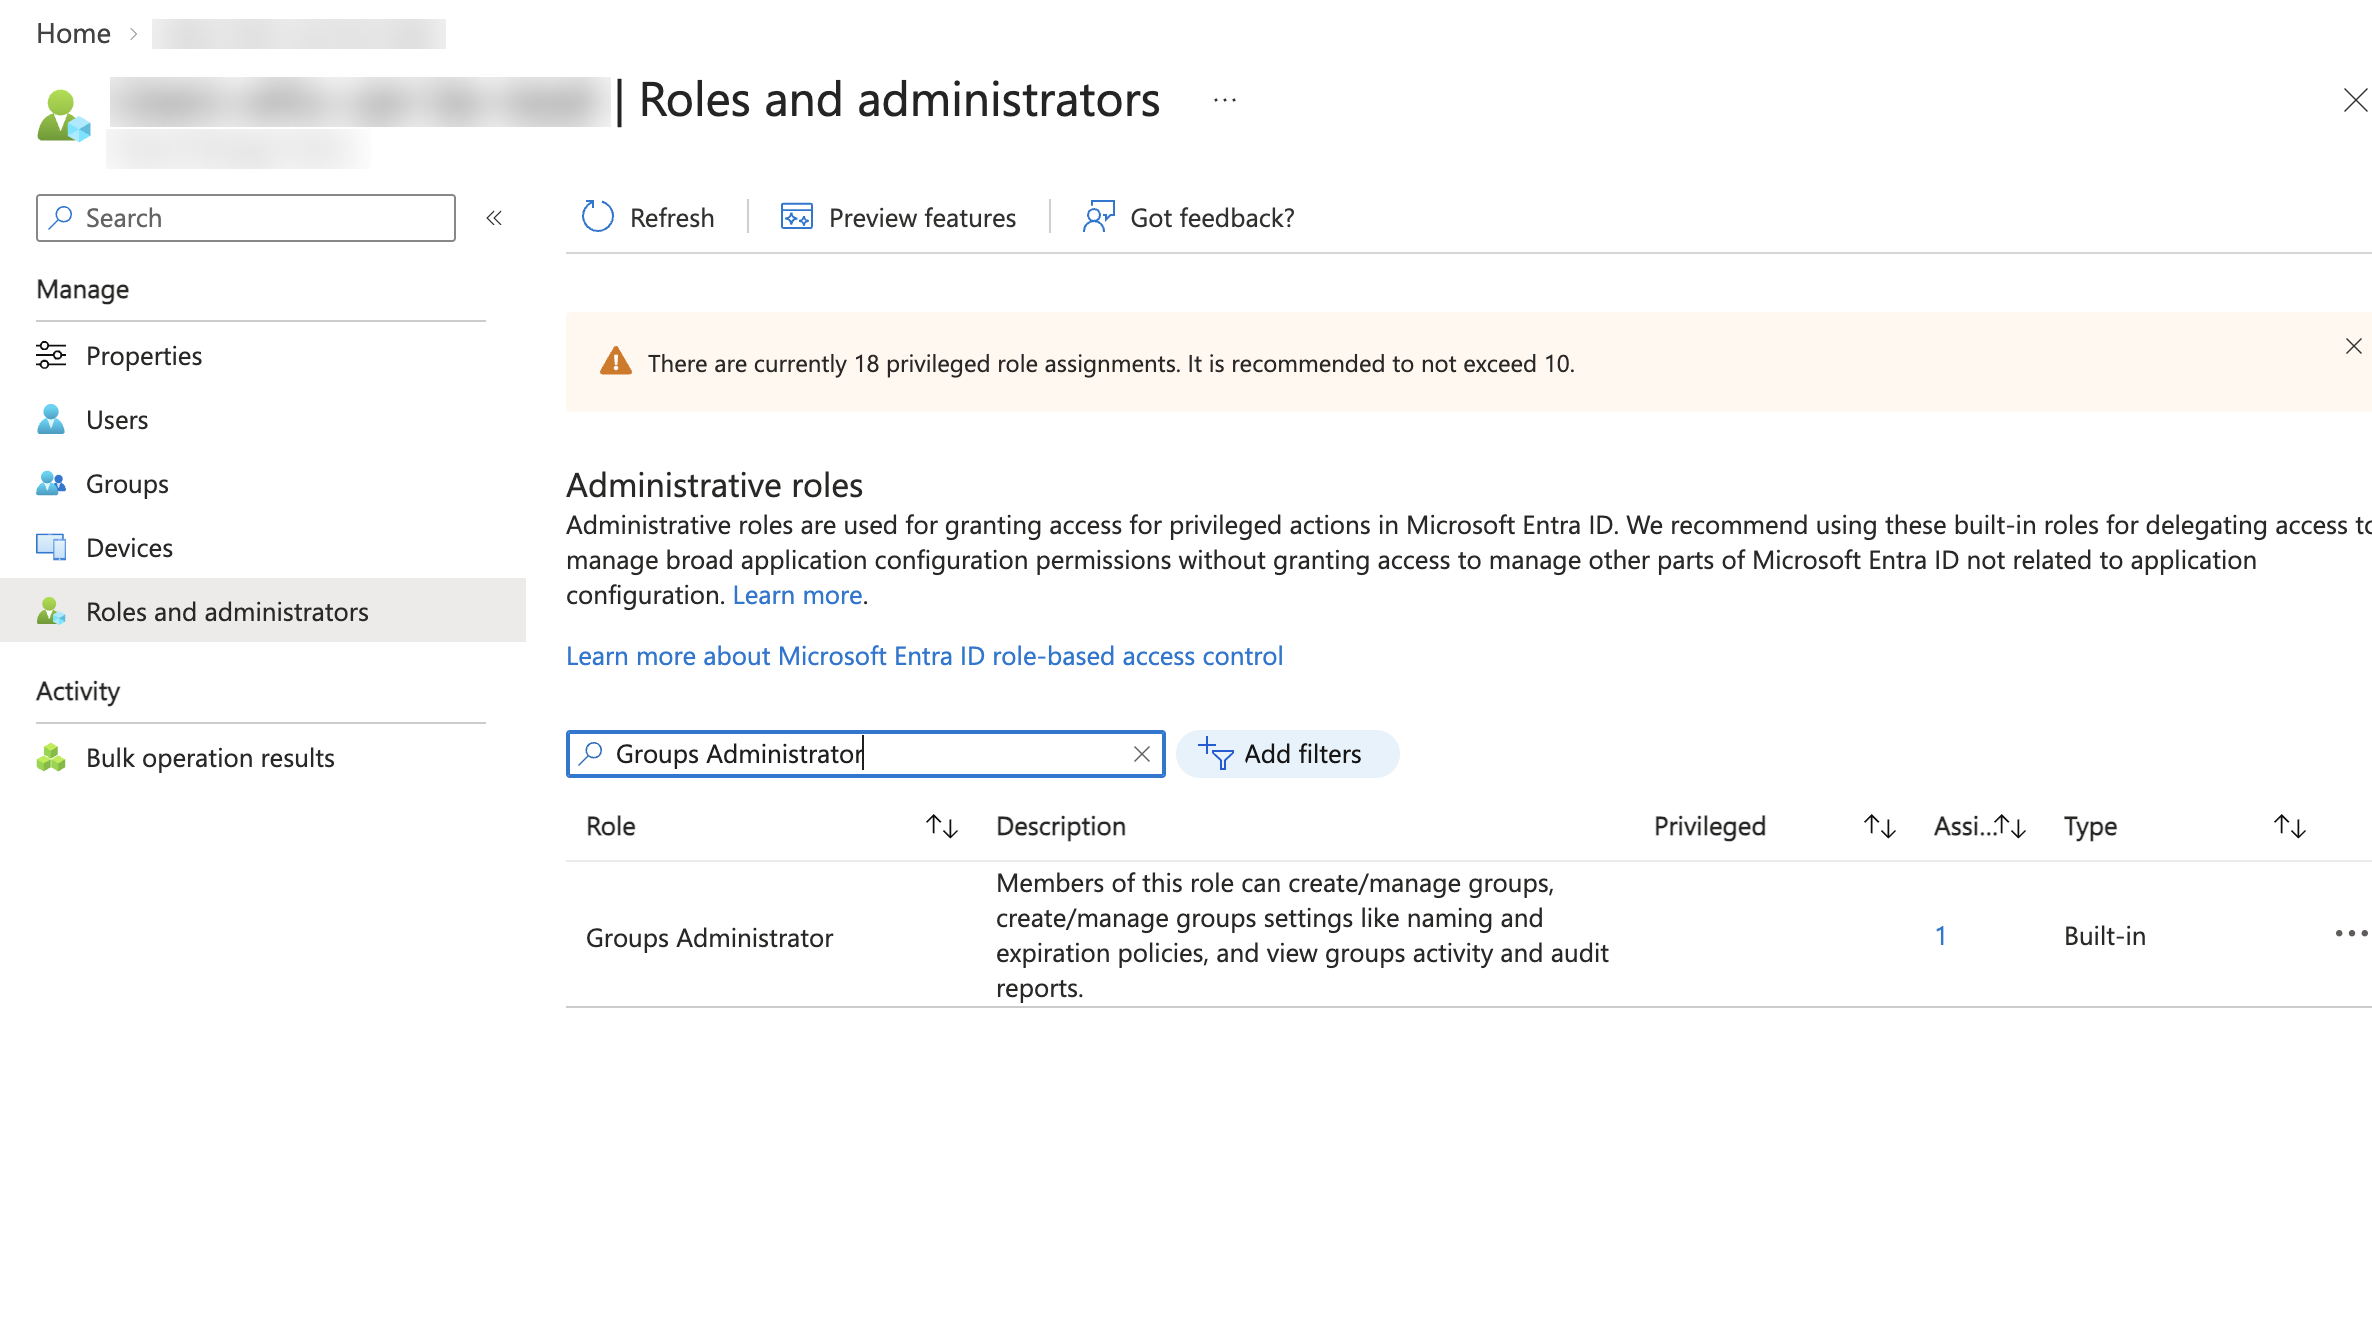
Task: Open the more options ellipsis beside page title
Action: pos(1225,100)
